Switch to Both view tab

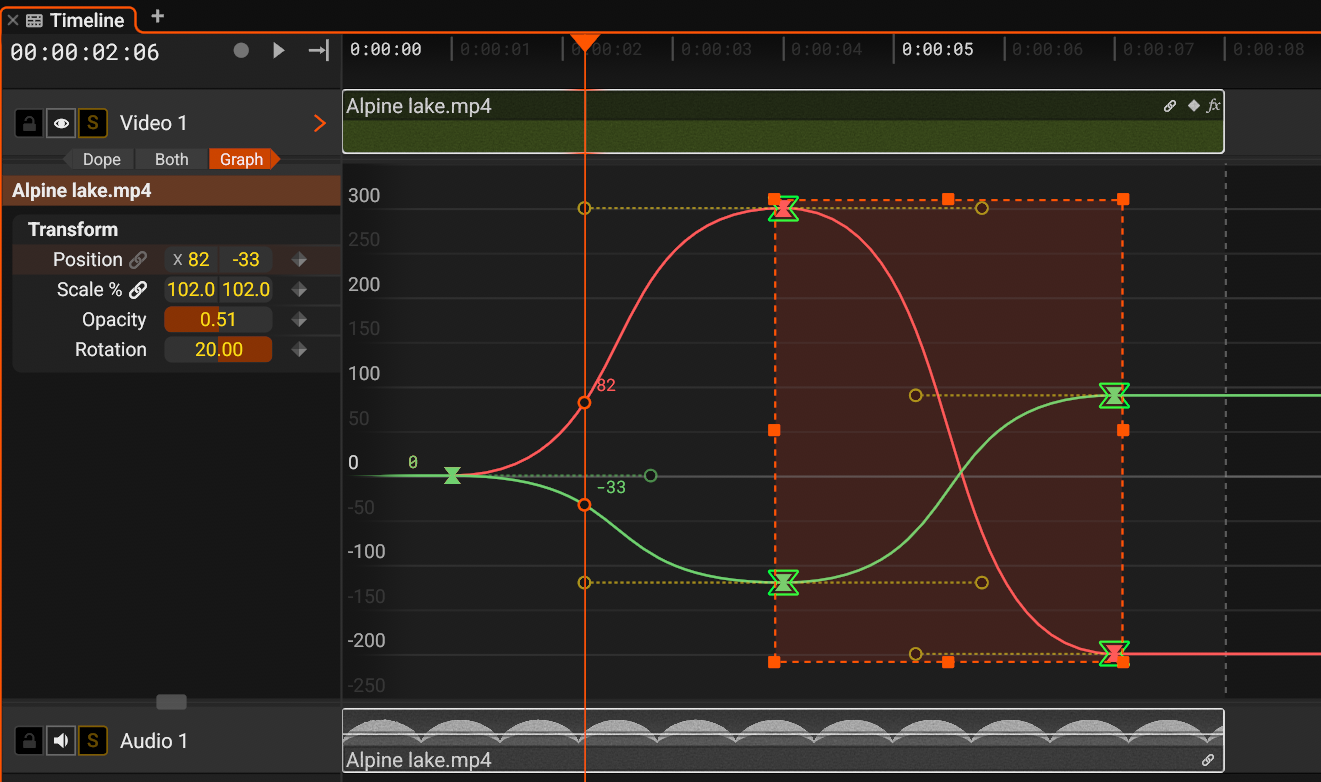pos(172,159)
